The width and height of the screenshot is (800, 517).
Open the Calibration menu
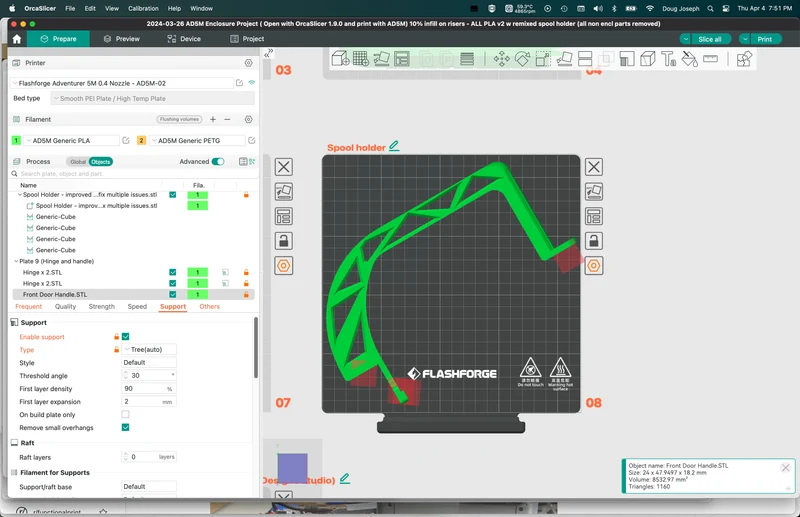(143, 8)
